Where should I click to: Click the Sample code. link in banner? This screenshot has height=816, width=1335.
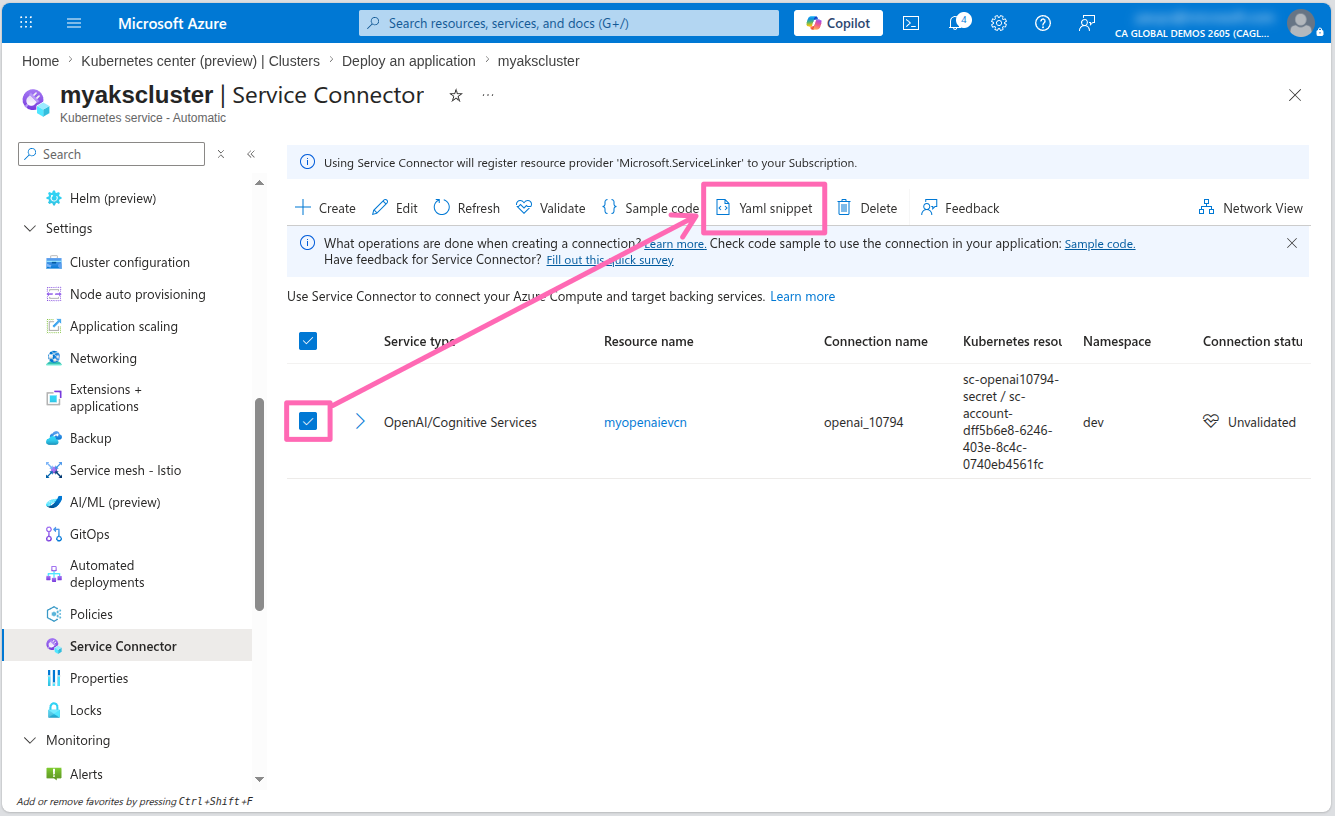pyautogui.click(x=1100, y=244)
